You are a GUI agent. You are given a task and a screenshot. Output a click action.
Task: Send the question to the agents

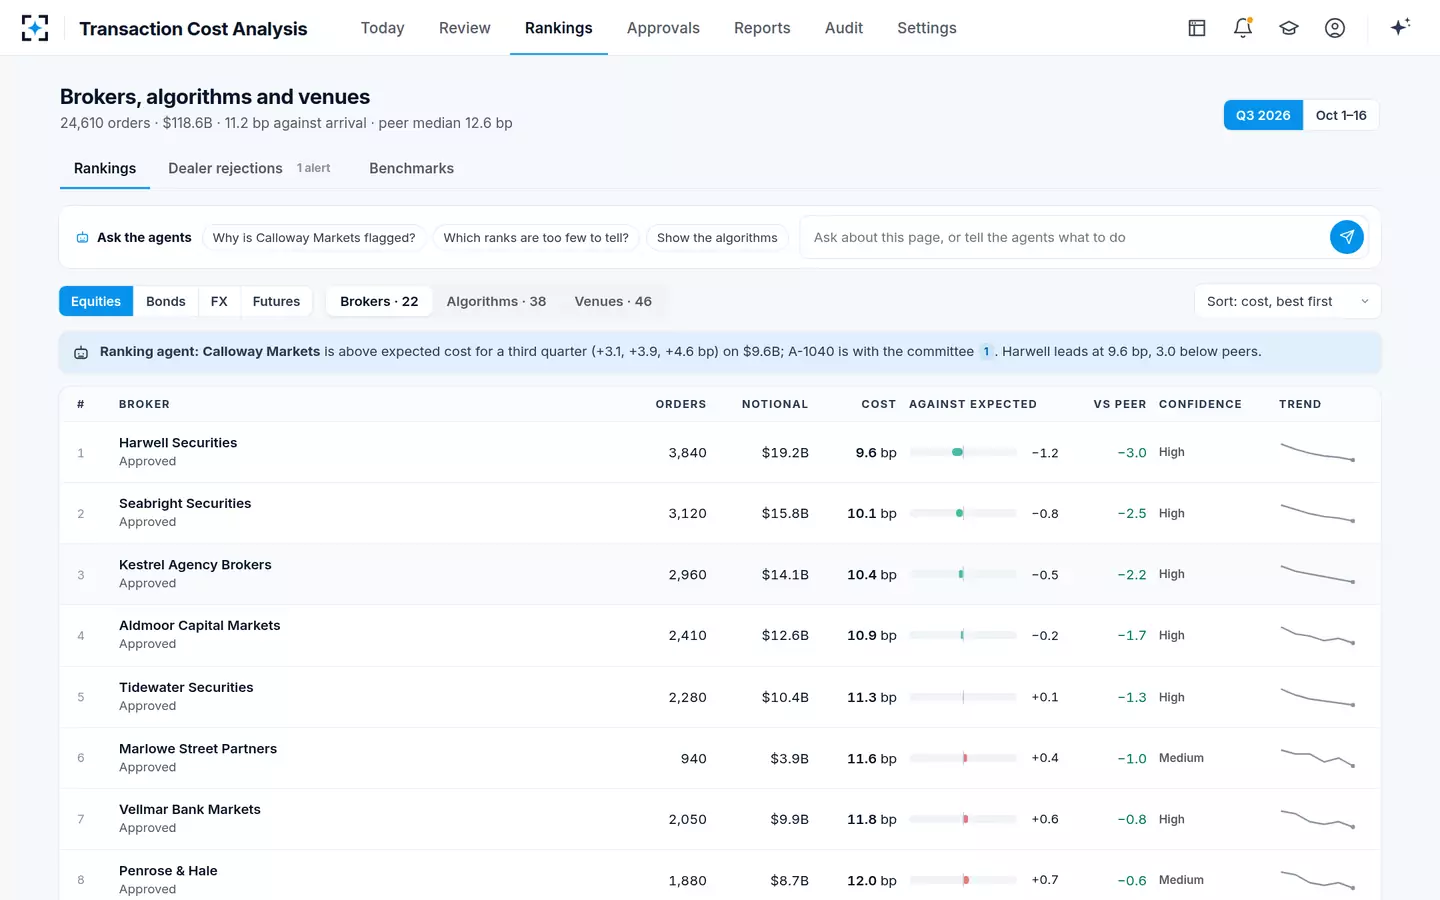tap(1347, 237)
